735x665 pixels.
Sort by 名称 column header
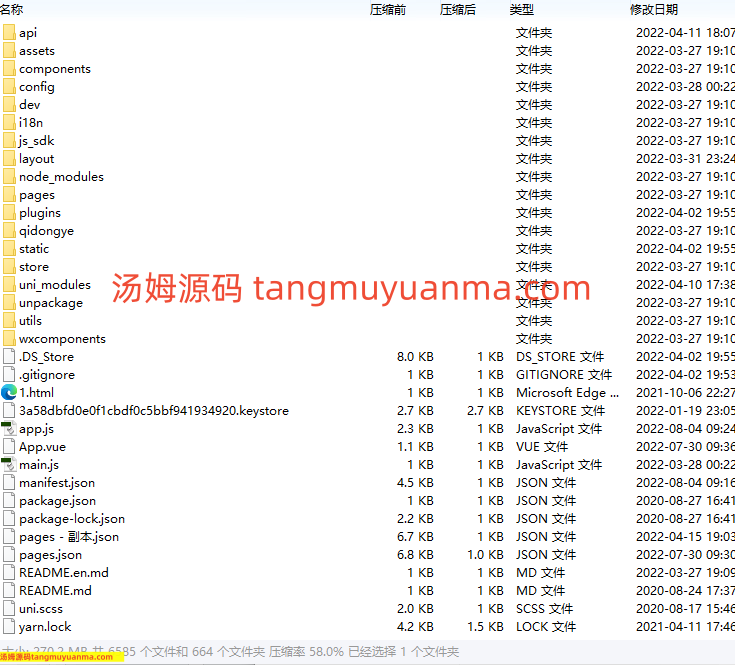click(x=12, y=9)
